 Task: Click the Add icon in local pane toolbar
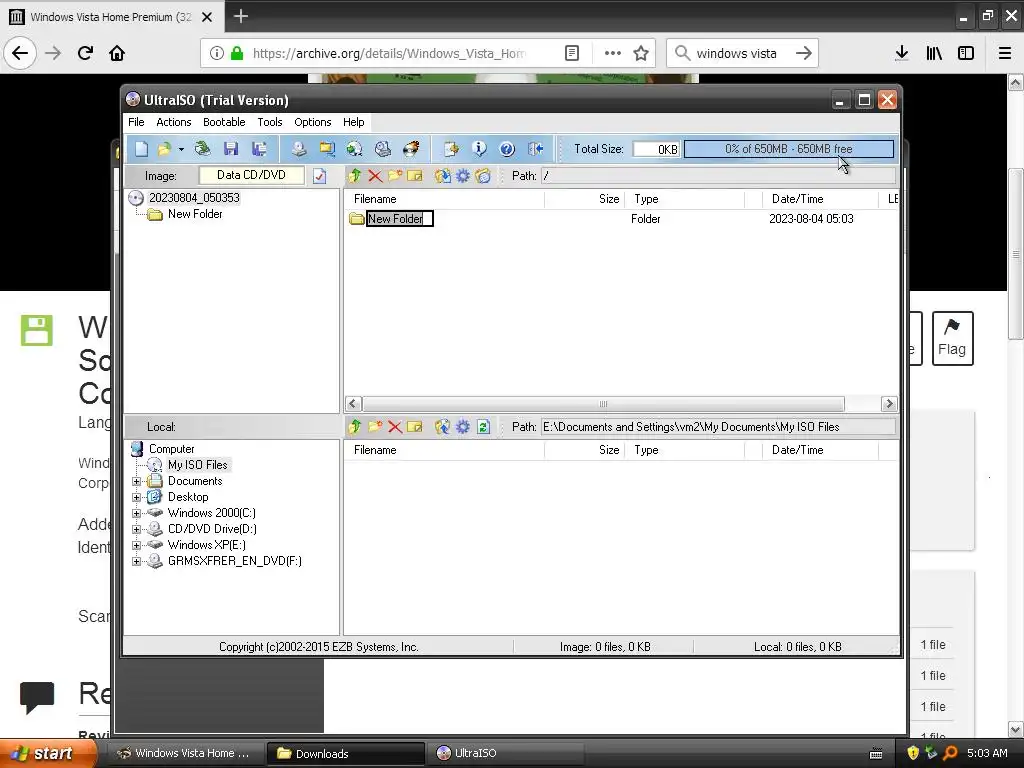coord(443,426)
